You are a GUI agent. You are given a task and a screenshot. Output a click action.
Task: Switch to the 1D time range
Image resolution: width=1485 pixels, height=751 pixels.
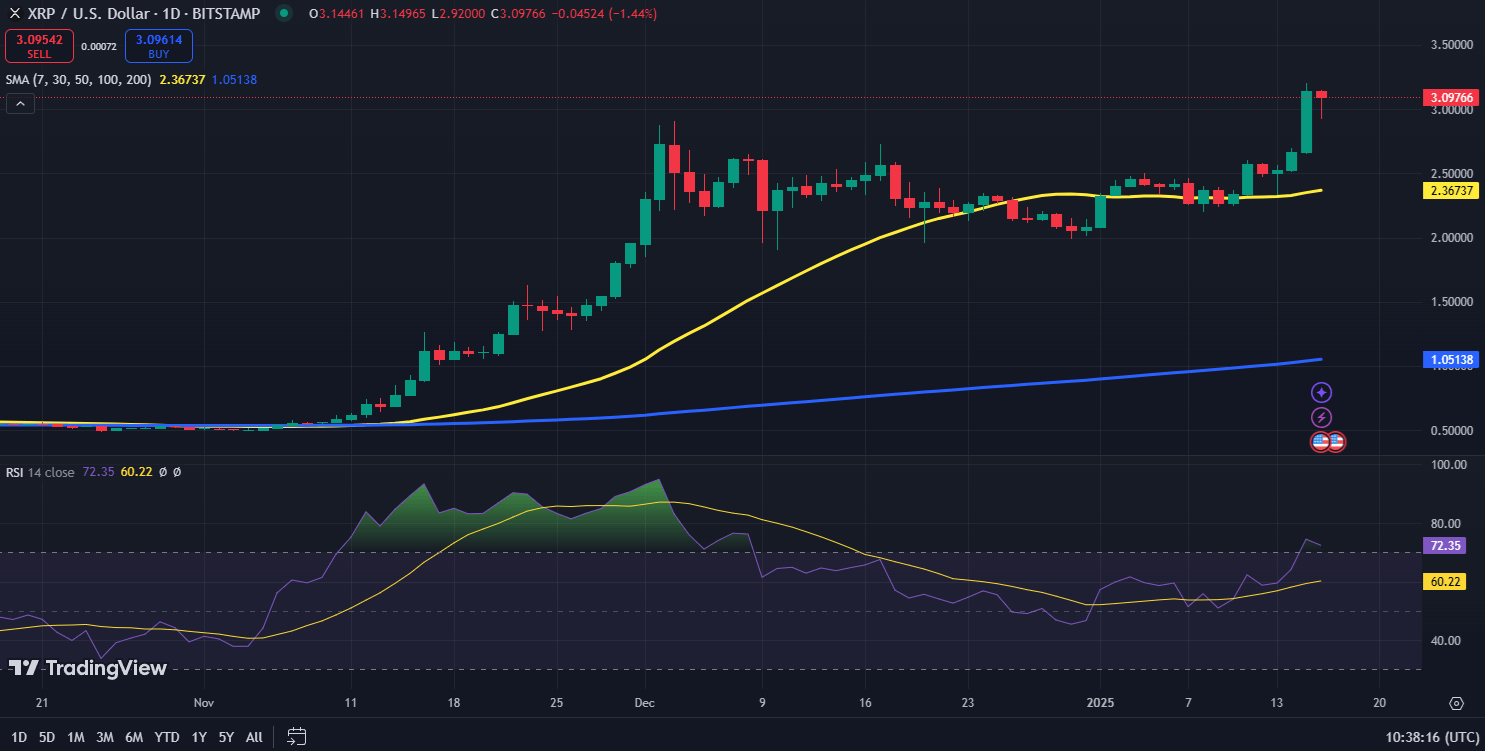[x=19, y=737]
